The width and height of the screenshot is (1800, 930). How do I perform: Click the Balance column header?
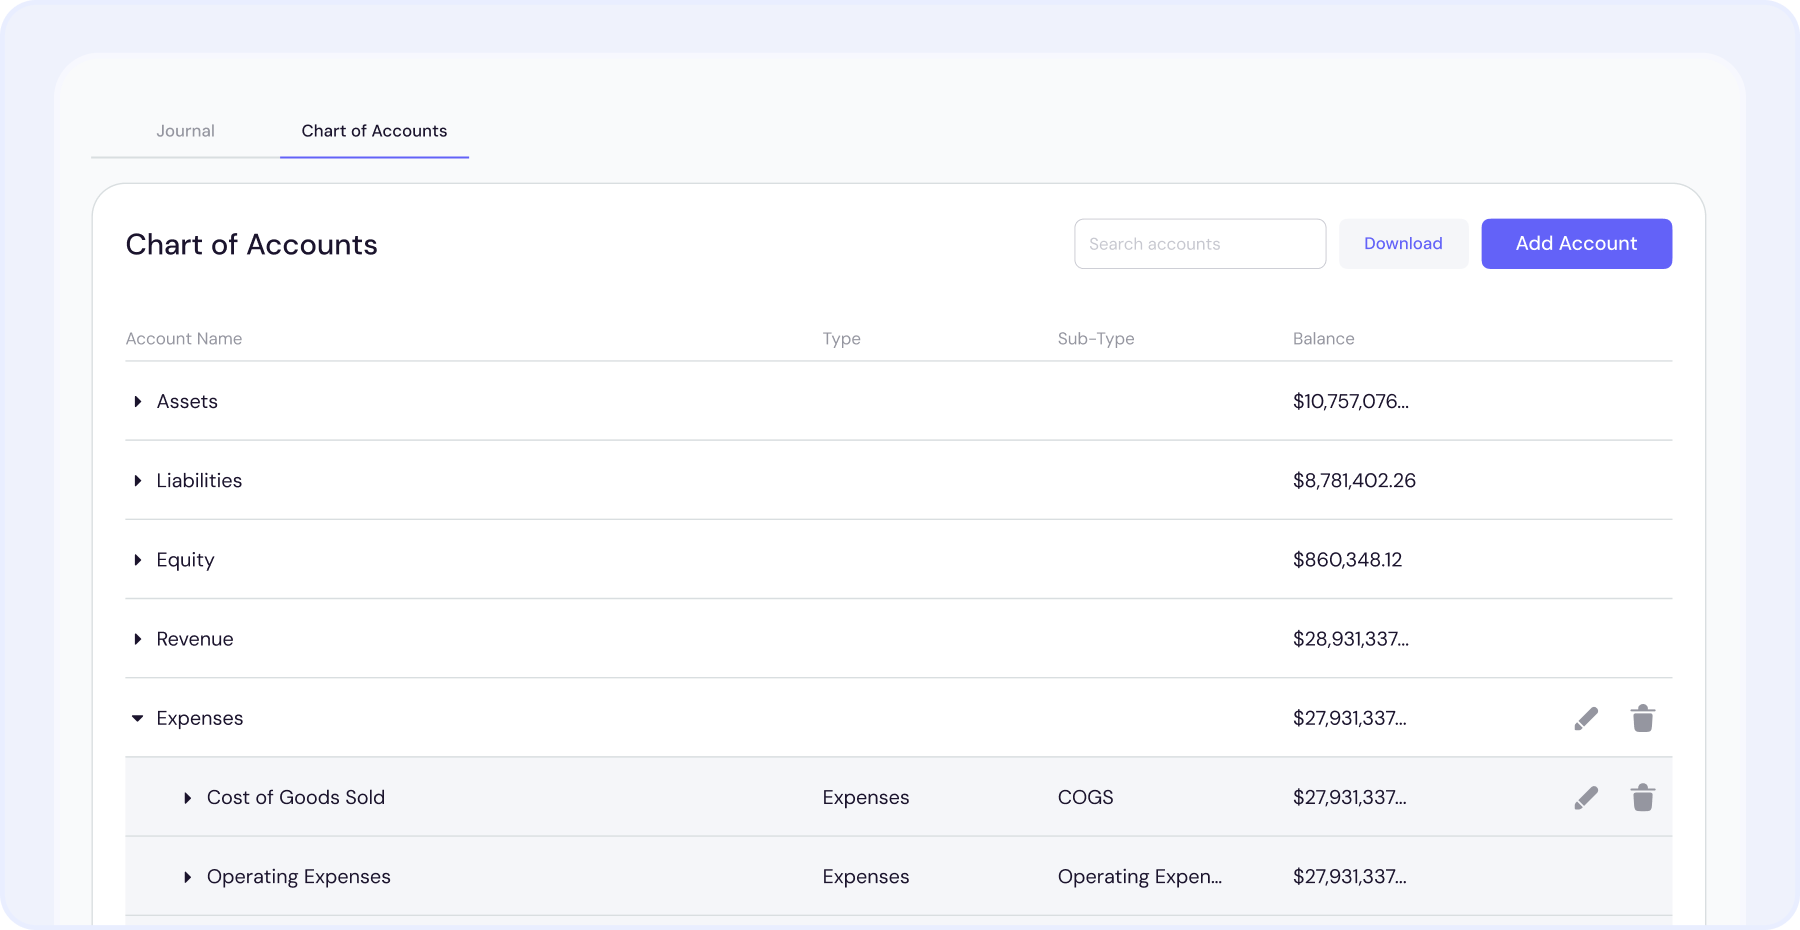(1323, 338)
